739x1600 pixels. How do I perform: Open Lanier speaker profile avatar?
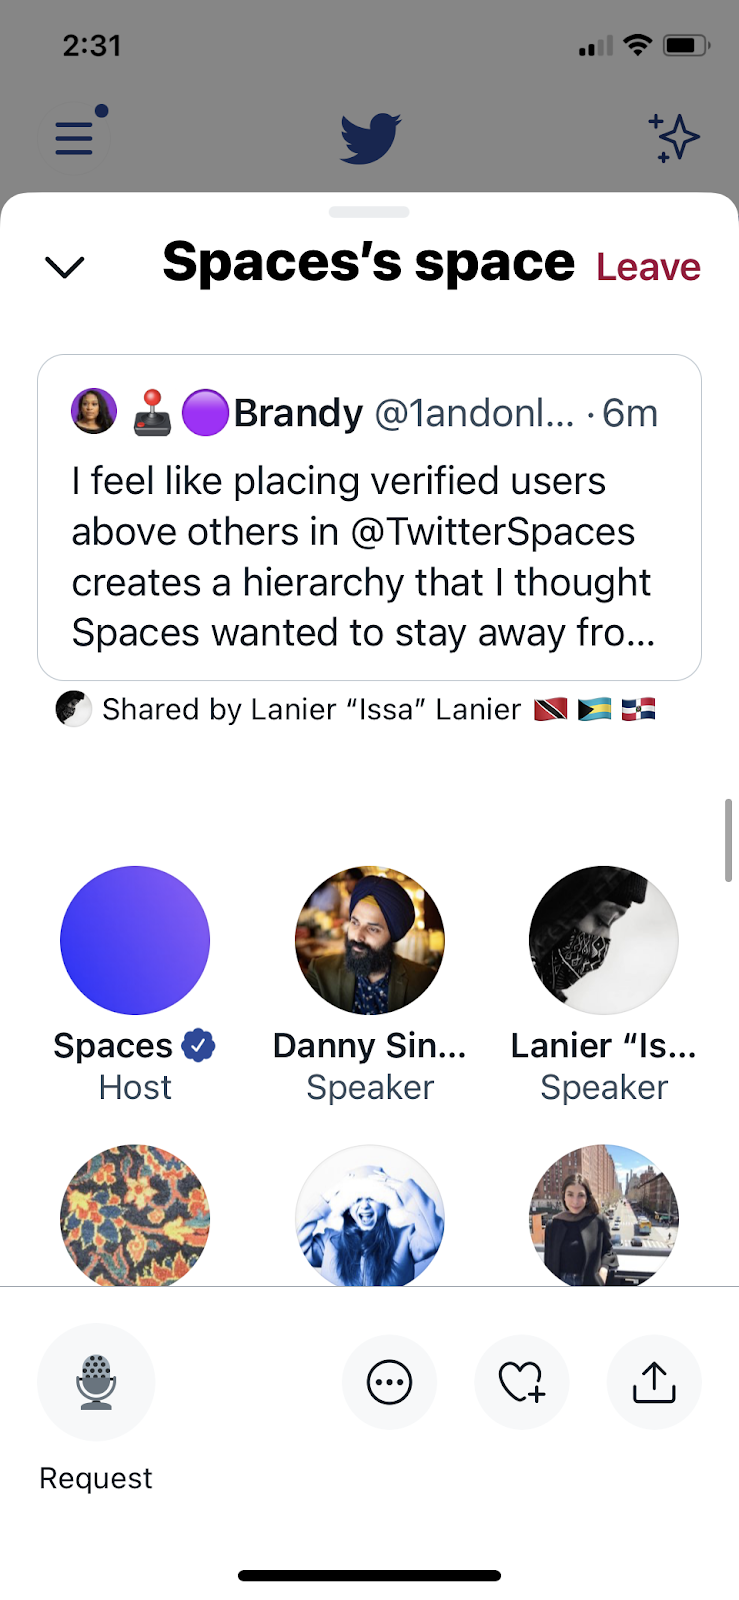pyautogui.click(x=604, y=940)
